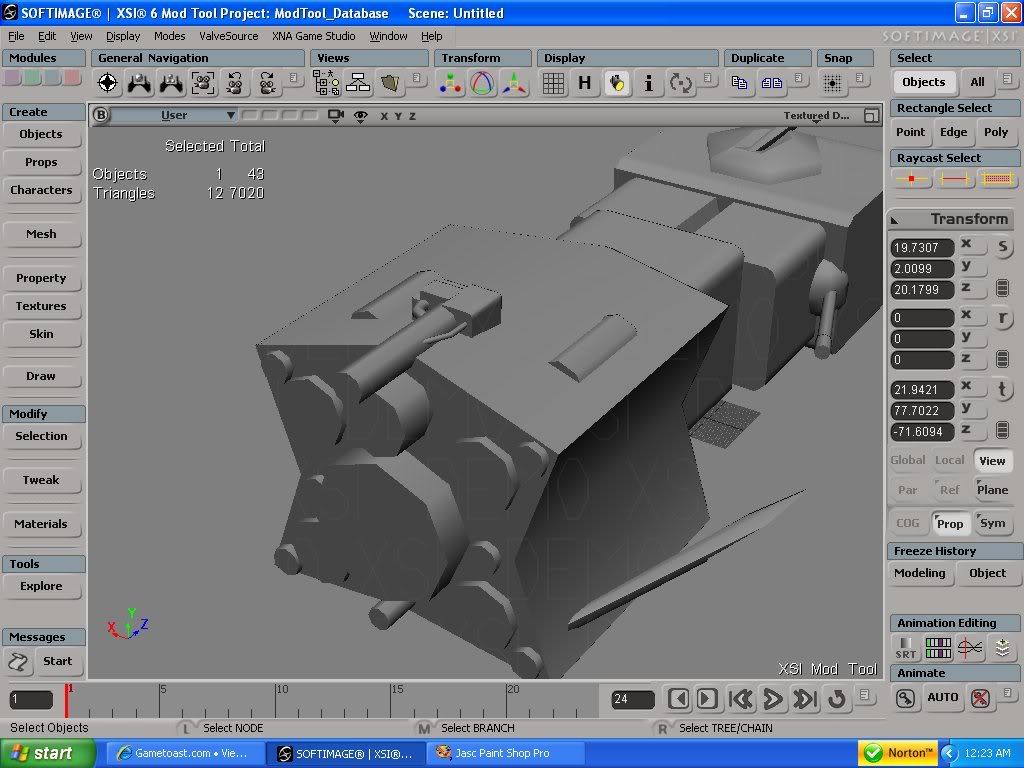Click the Mesh create button

(x=41, y=234)
